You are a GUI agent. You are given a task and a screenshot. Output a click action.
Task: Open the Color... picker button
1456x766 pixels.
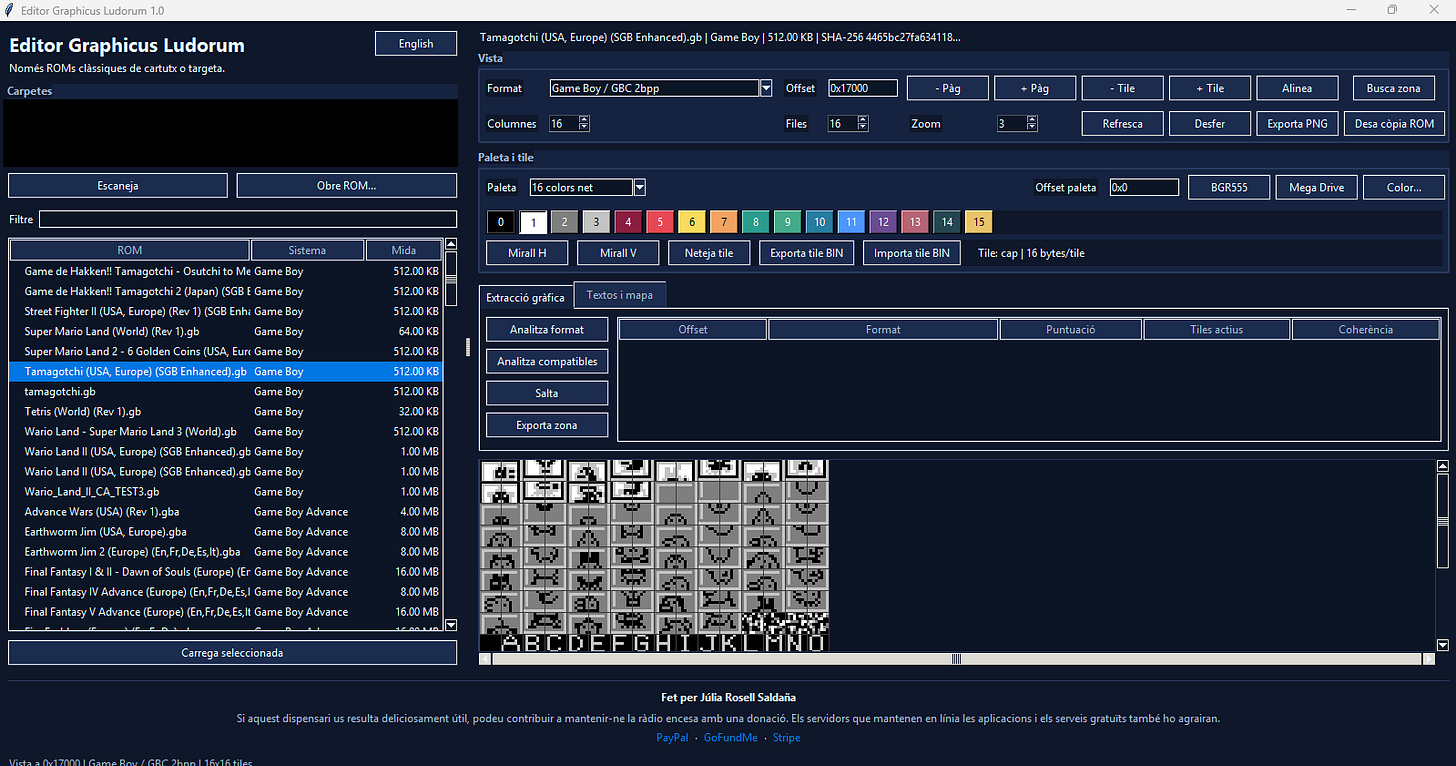pos(1404,187)
